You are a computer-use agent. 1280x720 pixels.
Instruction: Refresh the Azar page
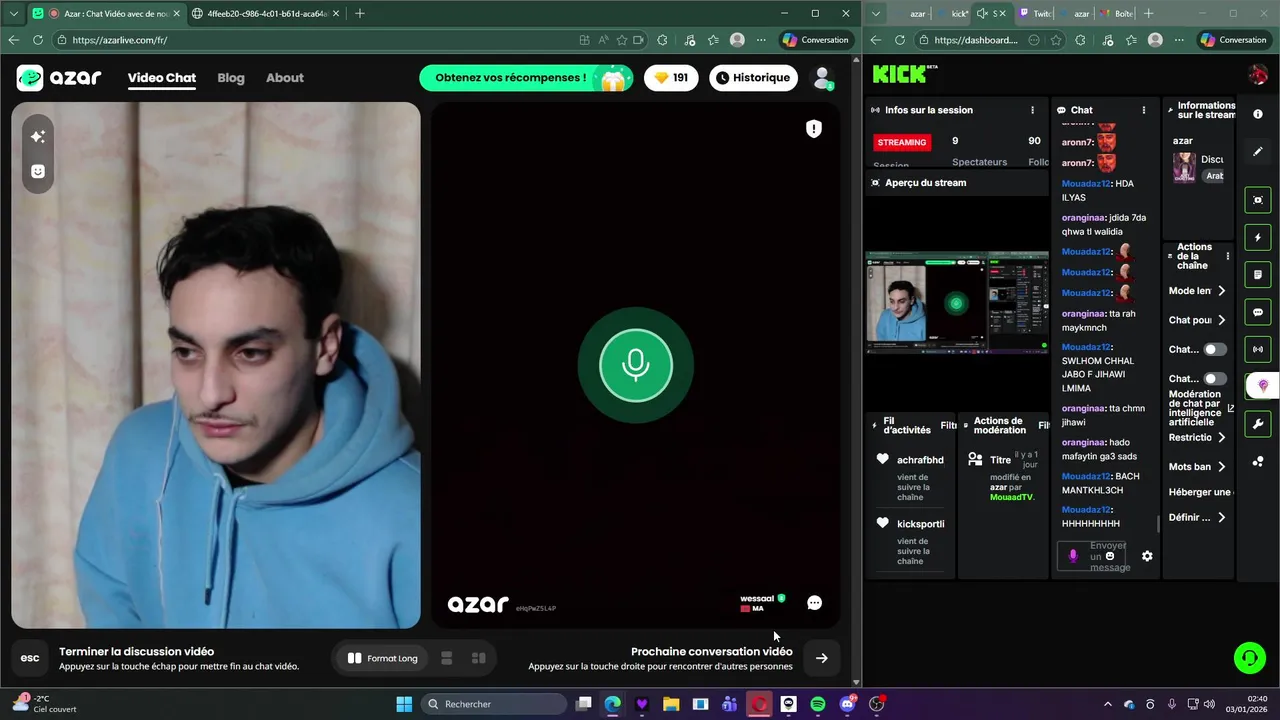point(38,40)
